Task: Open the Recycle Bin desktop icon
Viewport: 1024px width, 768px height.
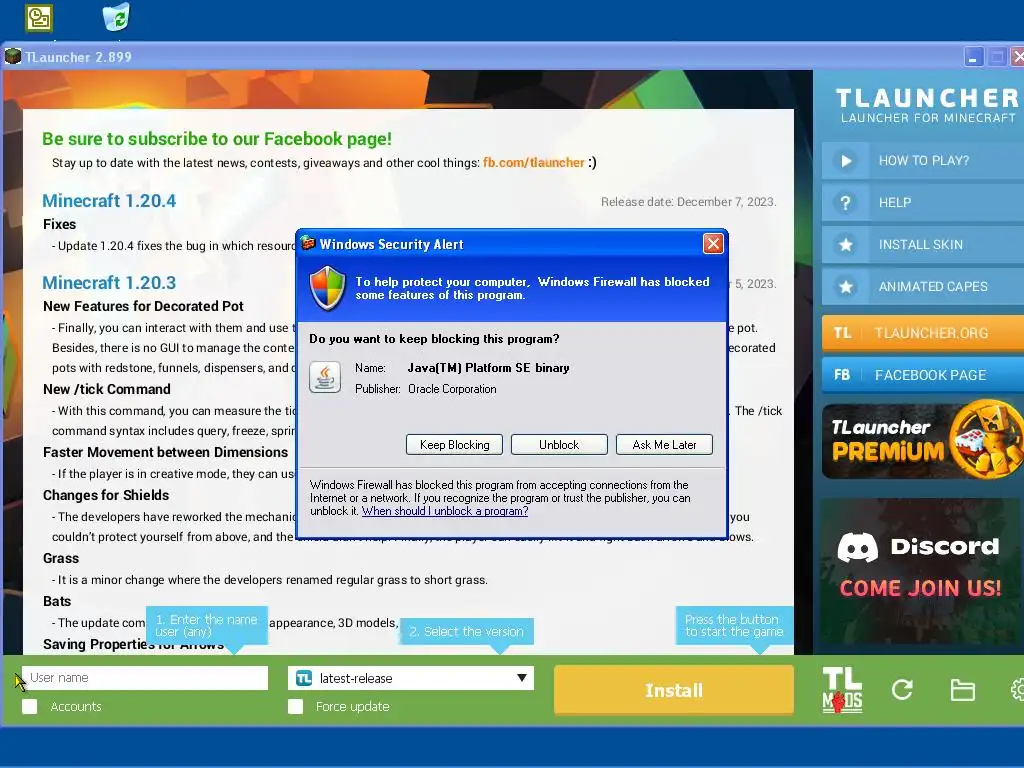Action: point(116,16)
